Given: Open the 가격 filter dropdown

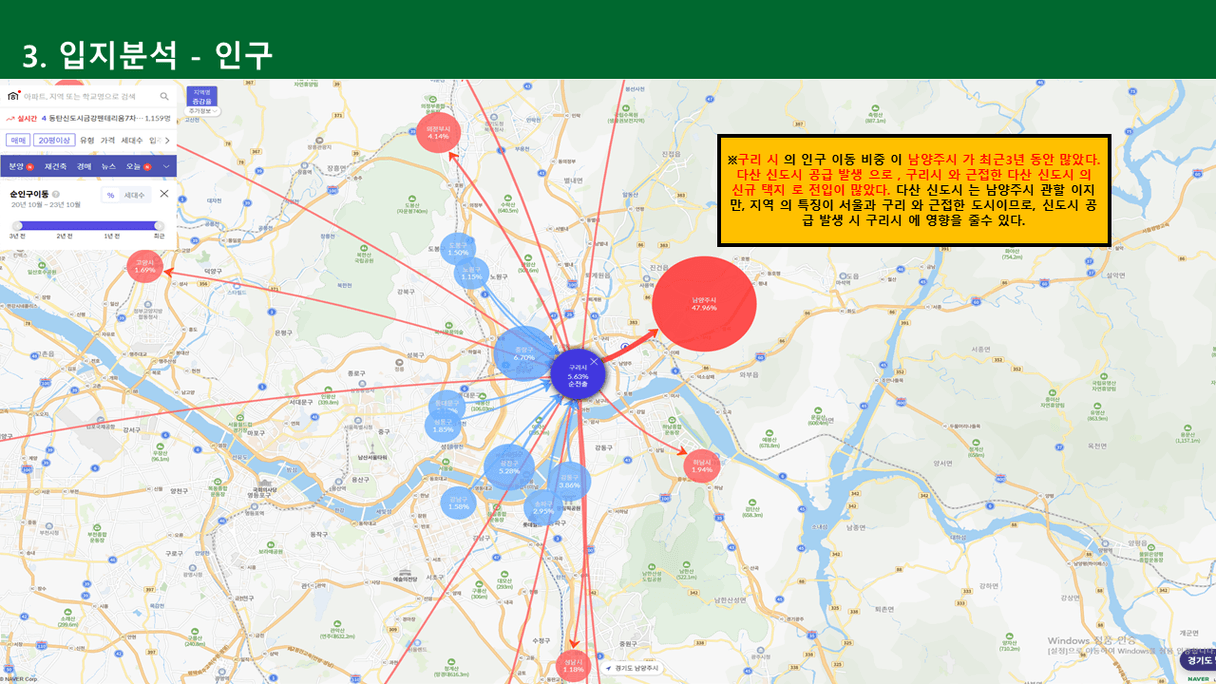Looking at the screenshot, I should pos(107,140).
